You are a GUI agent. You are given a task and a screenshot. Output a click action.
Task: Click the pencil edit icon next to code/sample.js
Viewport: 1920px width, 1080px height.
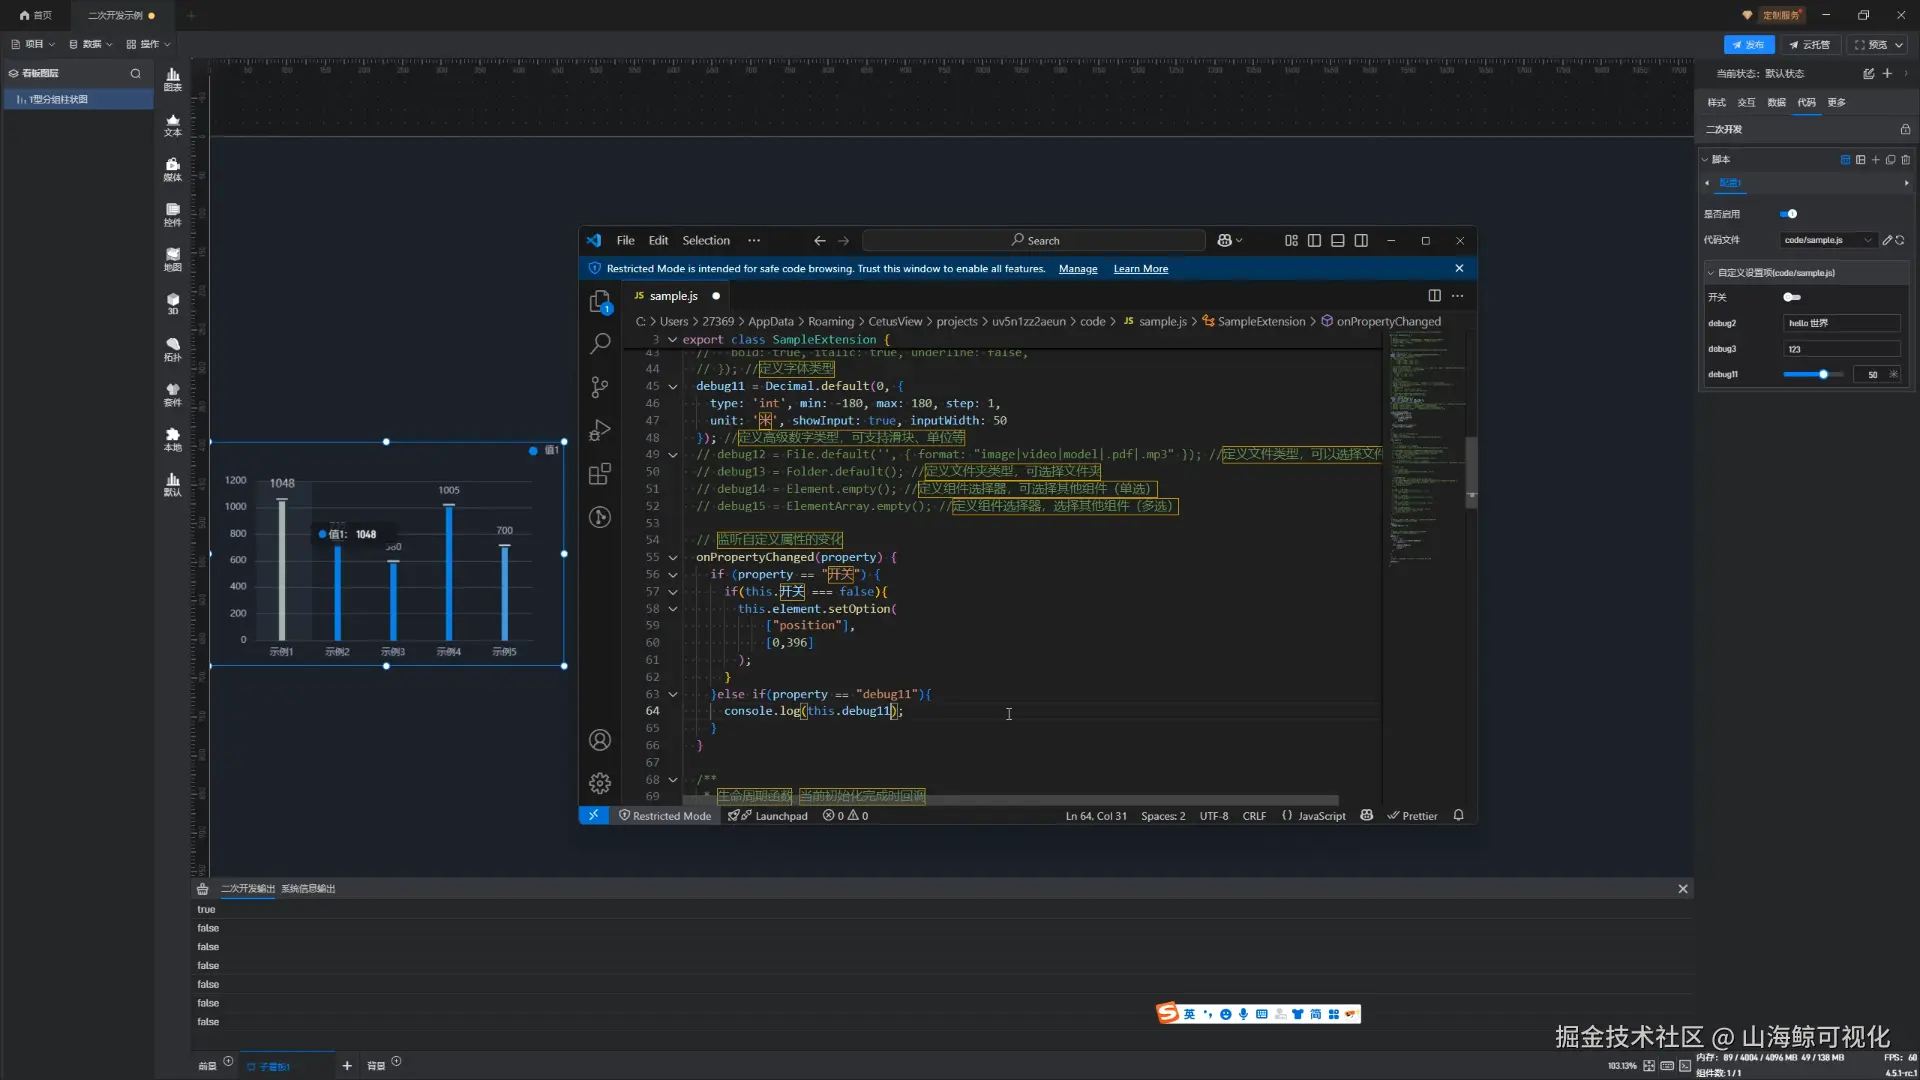point(1887,240)
